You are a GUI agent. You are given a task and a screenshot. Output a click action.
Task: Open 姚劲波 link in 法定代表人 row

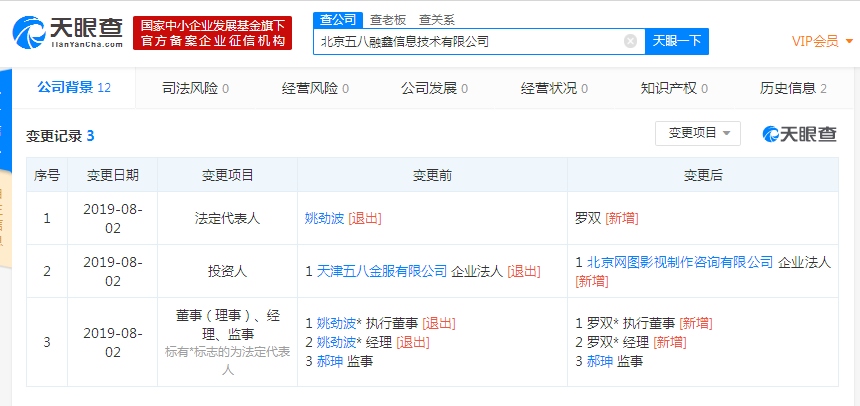pyautogui.click(x=324, y=218)
